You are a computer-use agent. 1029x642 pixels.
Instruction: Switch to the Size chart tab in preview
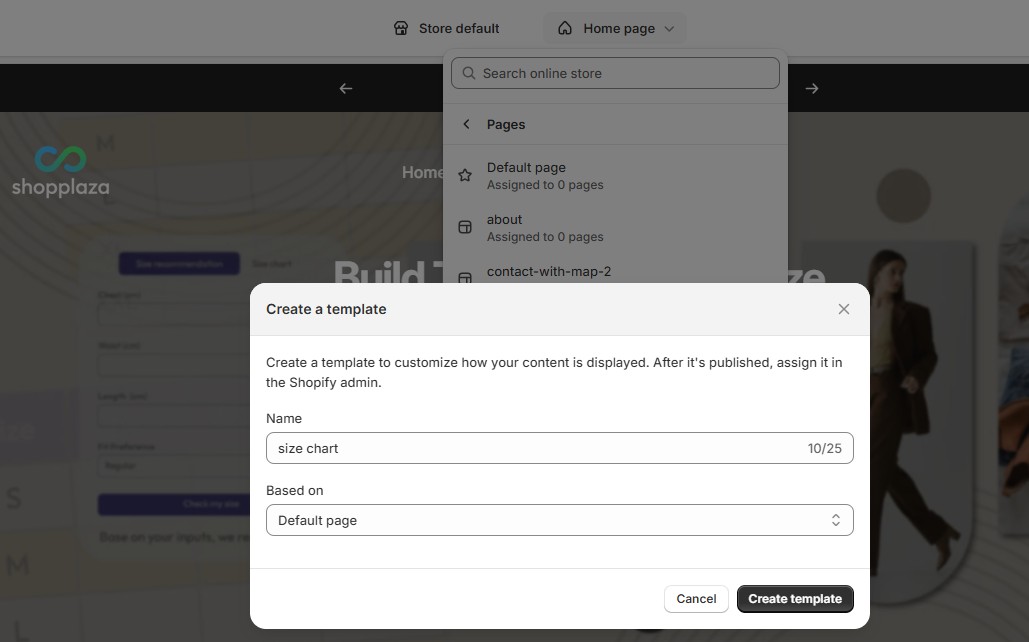pyautogui.click(x=271, y=264)
